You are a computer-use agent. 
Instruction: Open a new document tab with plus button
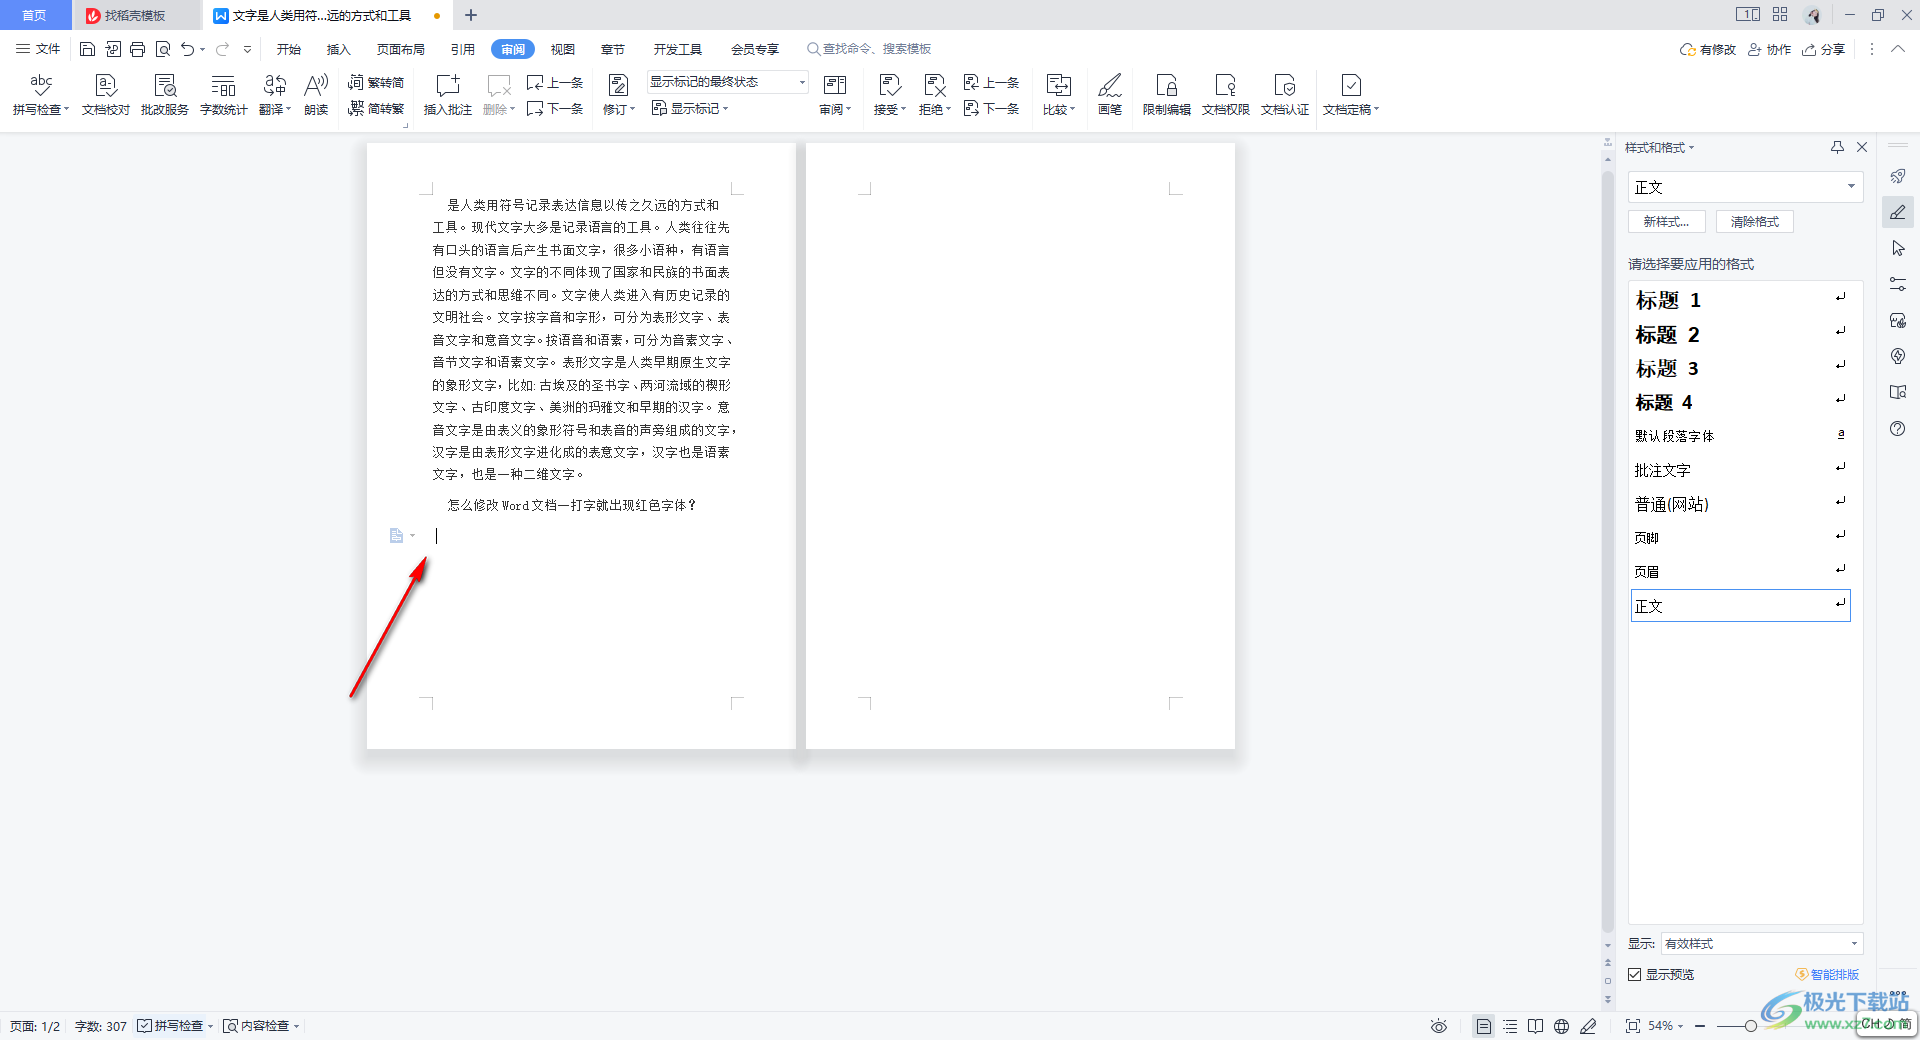(471, 15)
